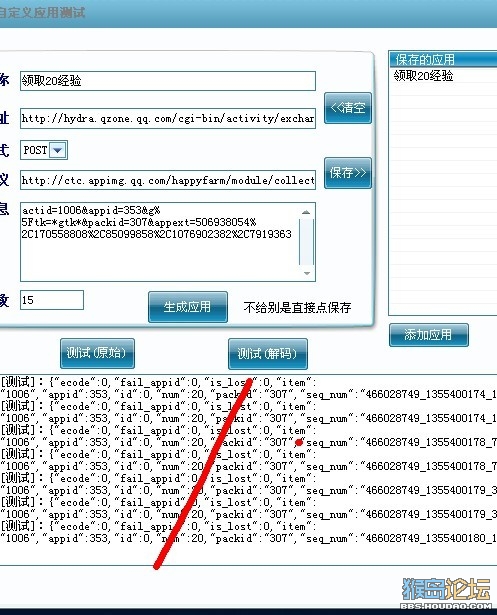Run 测试(原始) raw test button
The width and height of the screenshot is (497, 615).
point(97,353)
